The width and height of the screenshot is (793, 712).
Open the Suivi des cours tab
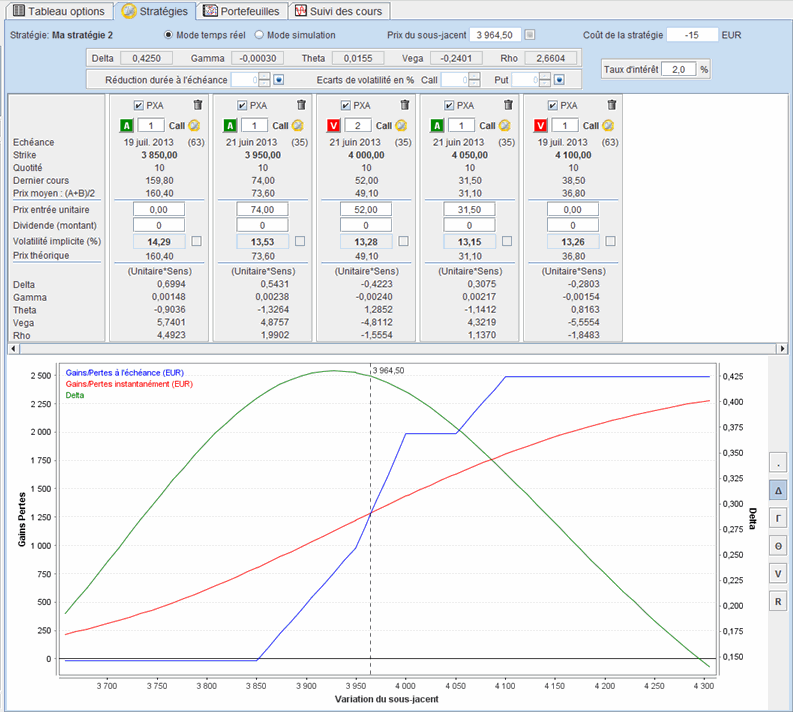click(340, 11)
